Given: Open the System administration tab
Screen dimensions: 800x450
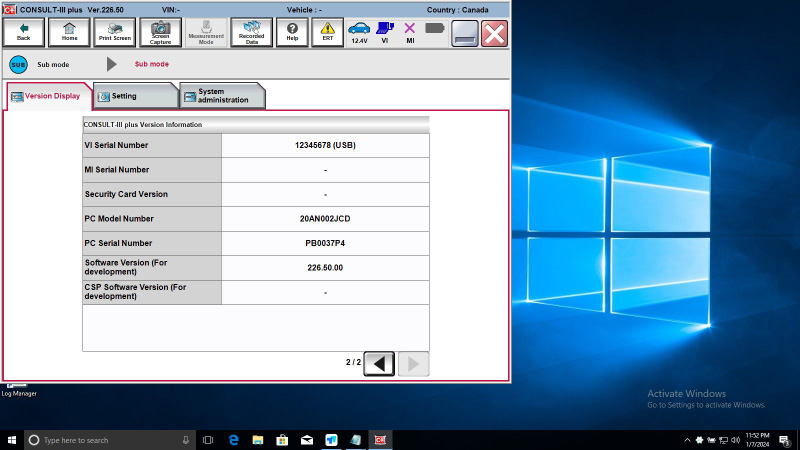Looking at the screenshot, I should pos(222,96).
